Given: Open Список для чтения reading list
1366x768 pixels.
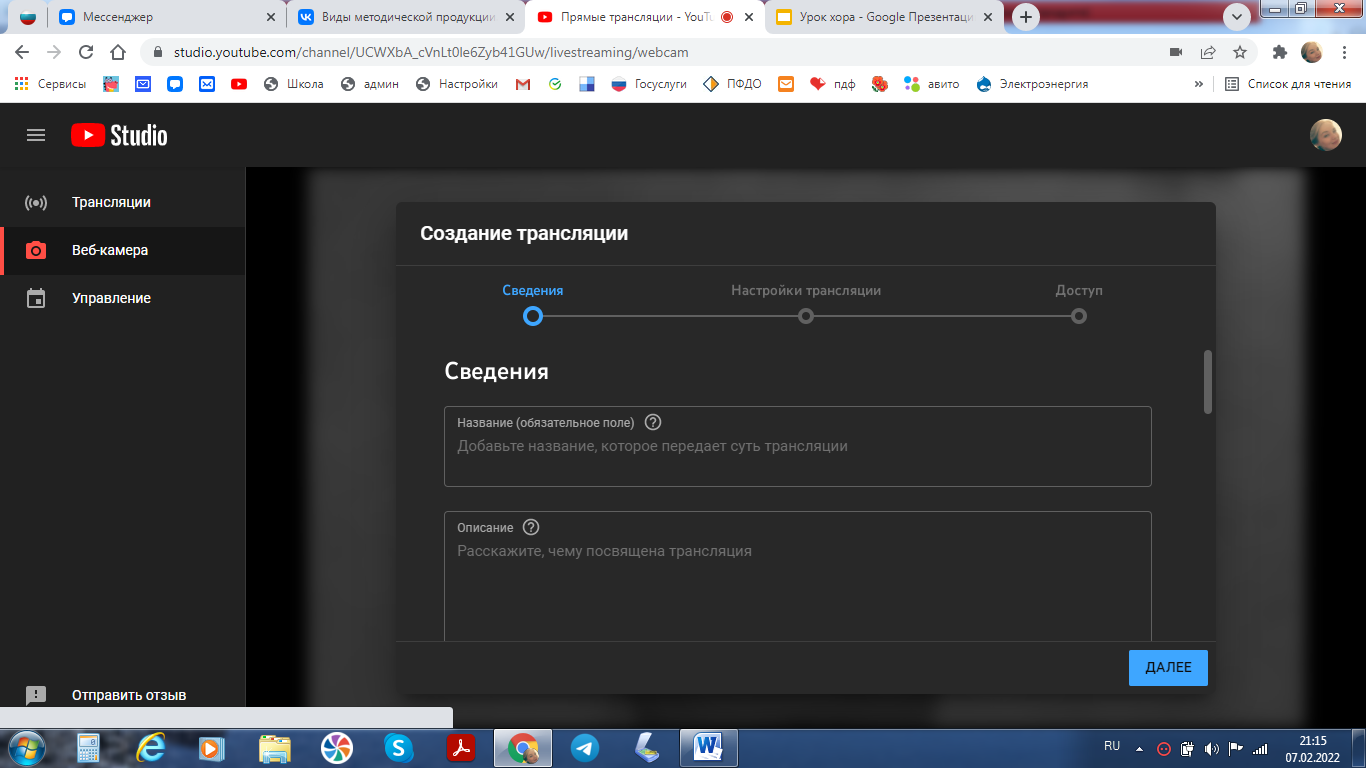Looking at the screenshot, I should coord(1289,84).
